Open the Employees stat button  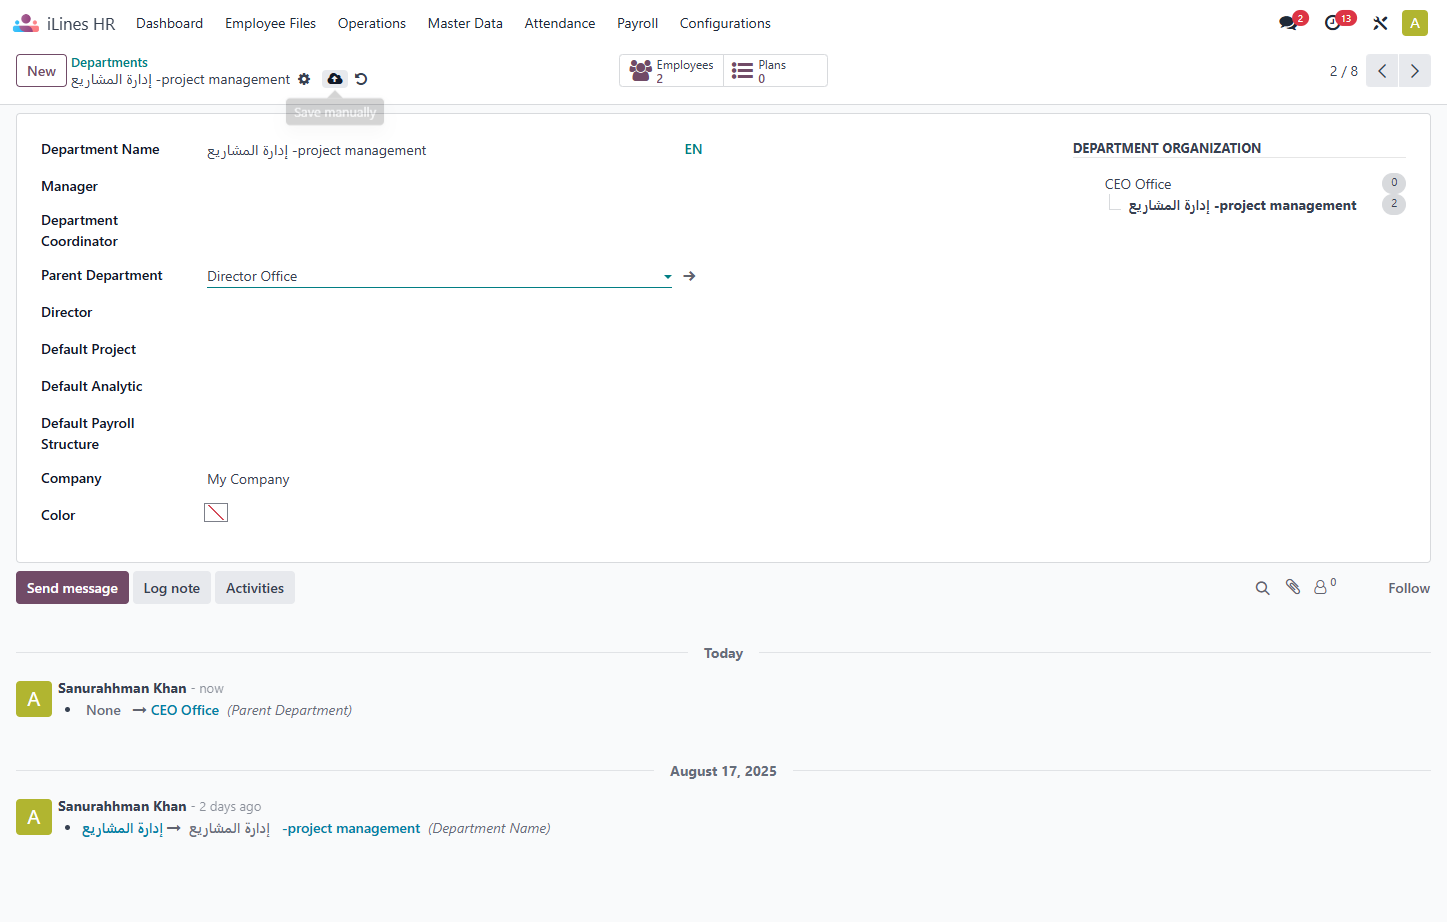tap(672, 71)
